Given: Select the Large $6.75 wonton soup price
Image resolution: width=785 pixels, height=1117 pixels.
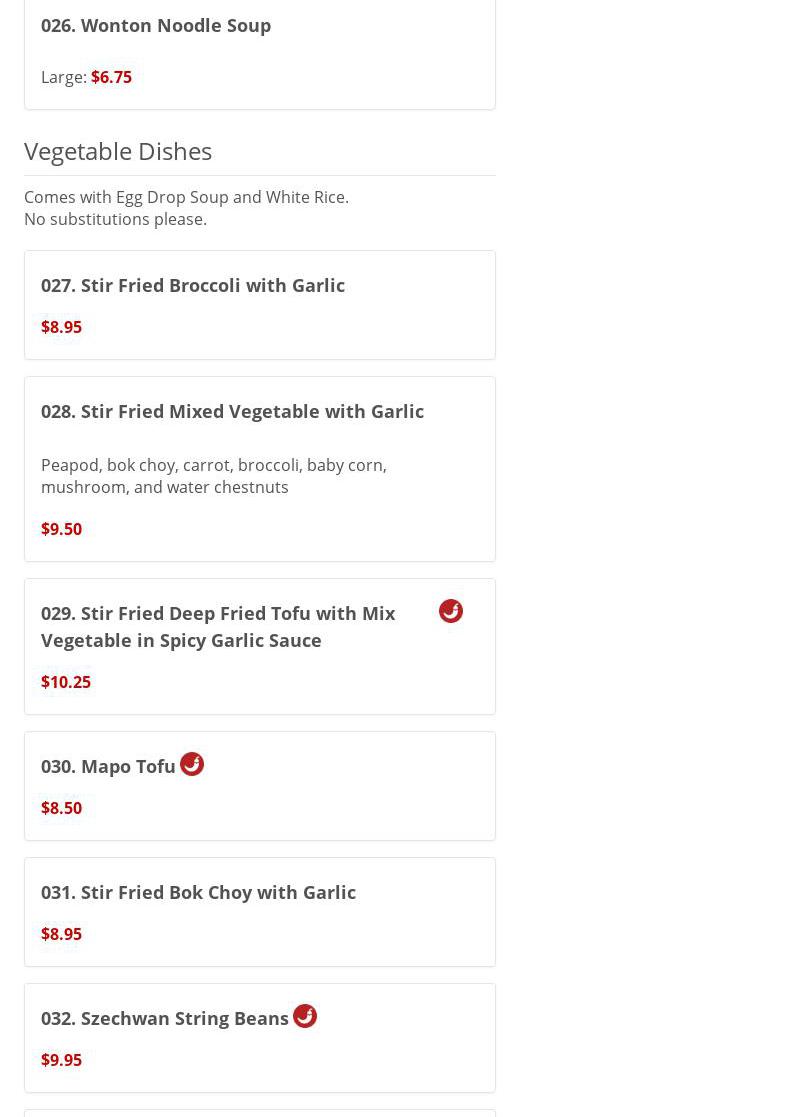Looking at the screenshot, I should click(x=111, y=77).
